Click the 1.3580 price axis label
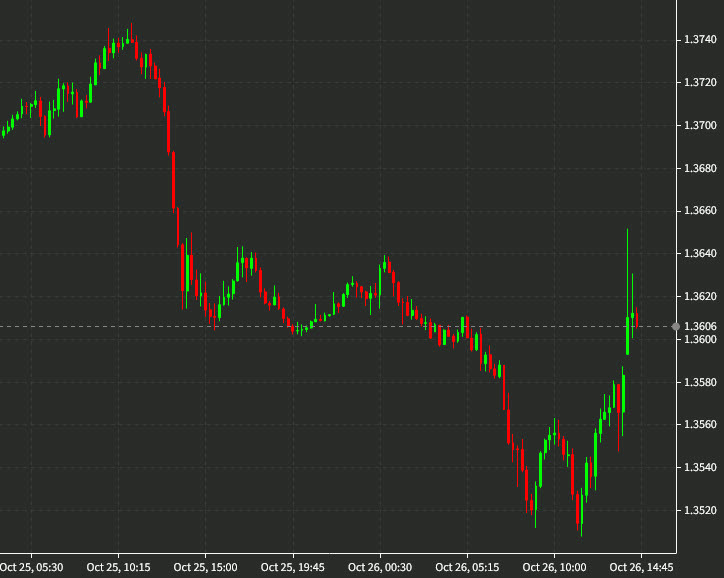 (x=700, y=382)
